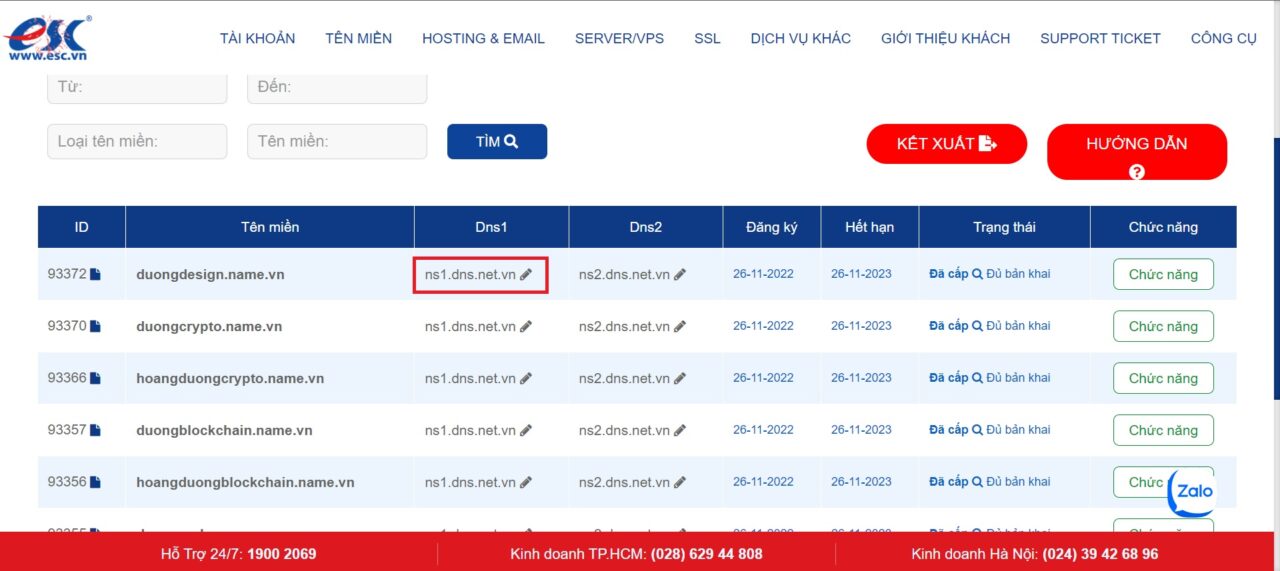Edit Dns2 pencil for duongcrypto.name.vn
1280x571 pixels.
(680, 327)
